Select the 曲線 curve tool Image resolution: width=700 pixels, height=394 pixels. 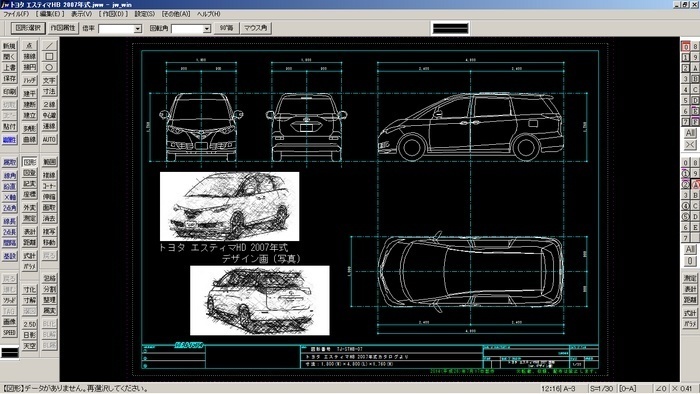tap(29, 140)
